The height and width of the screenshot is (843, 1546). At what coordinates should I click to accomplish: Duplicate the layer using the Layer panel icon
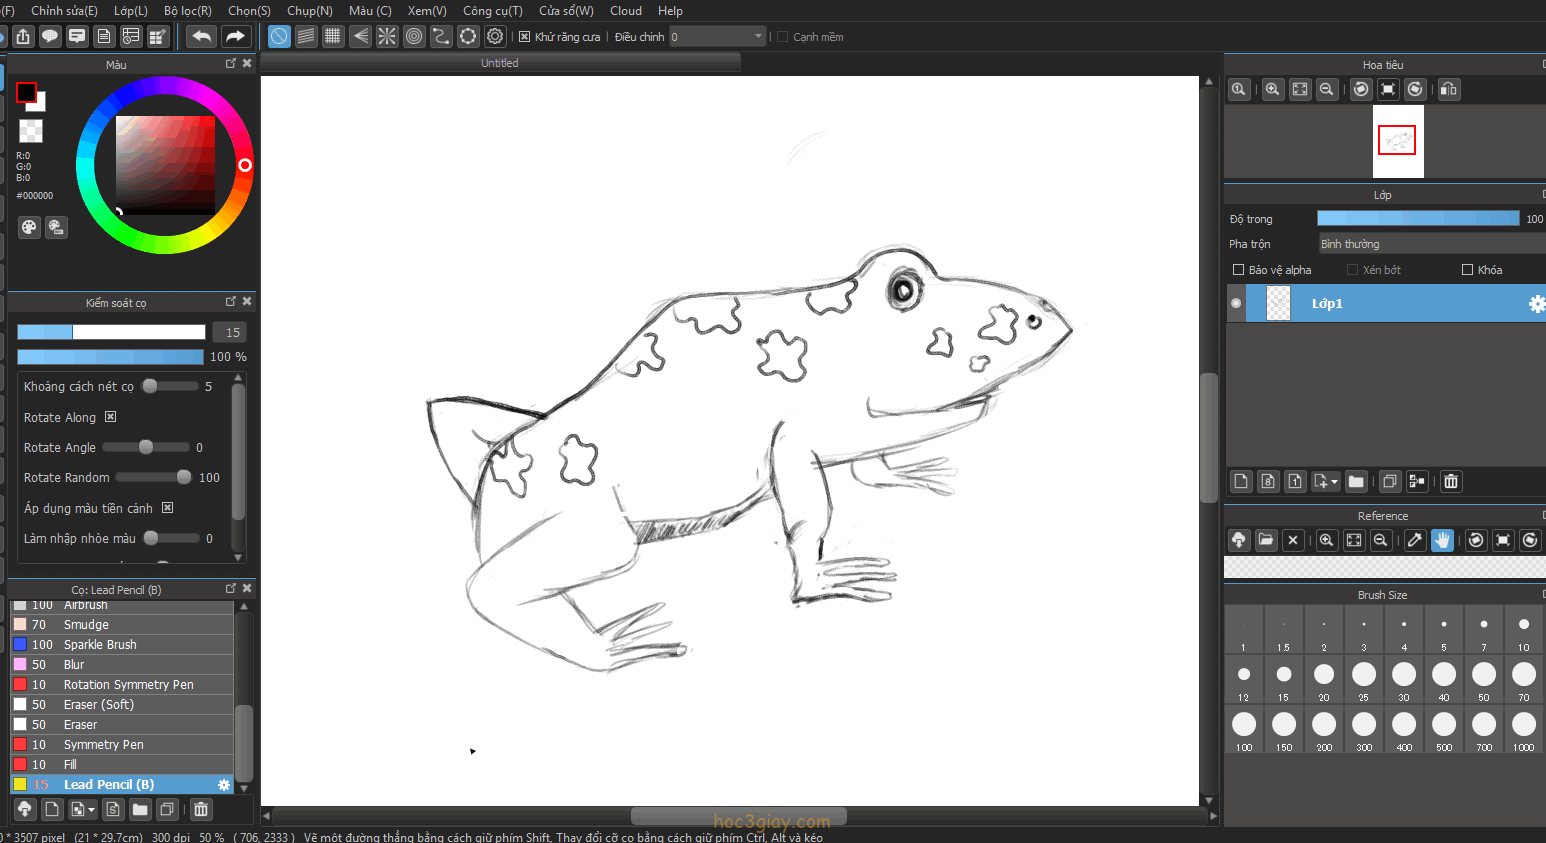pos(1390,482)
